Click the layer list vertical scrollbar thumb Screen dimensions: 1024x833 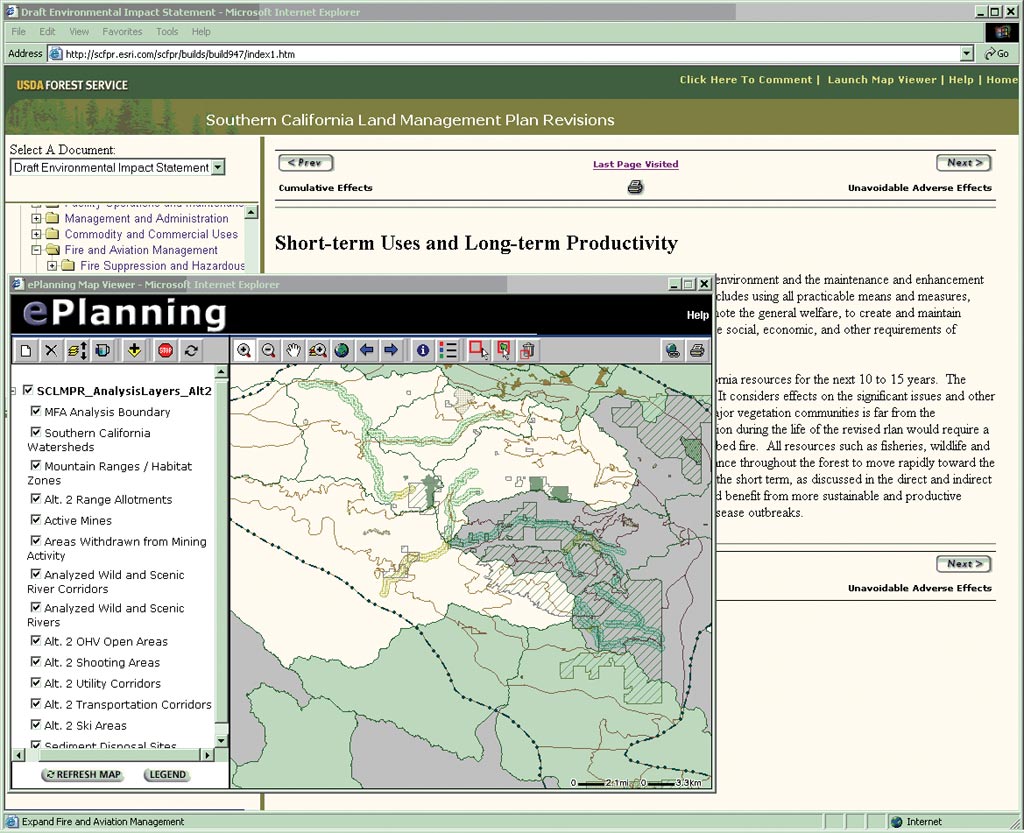[x=221, y=552]
